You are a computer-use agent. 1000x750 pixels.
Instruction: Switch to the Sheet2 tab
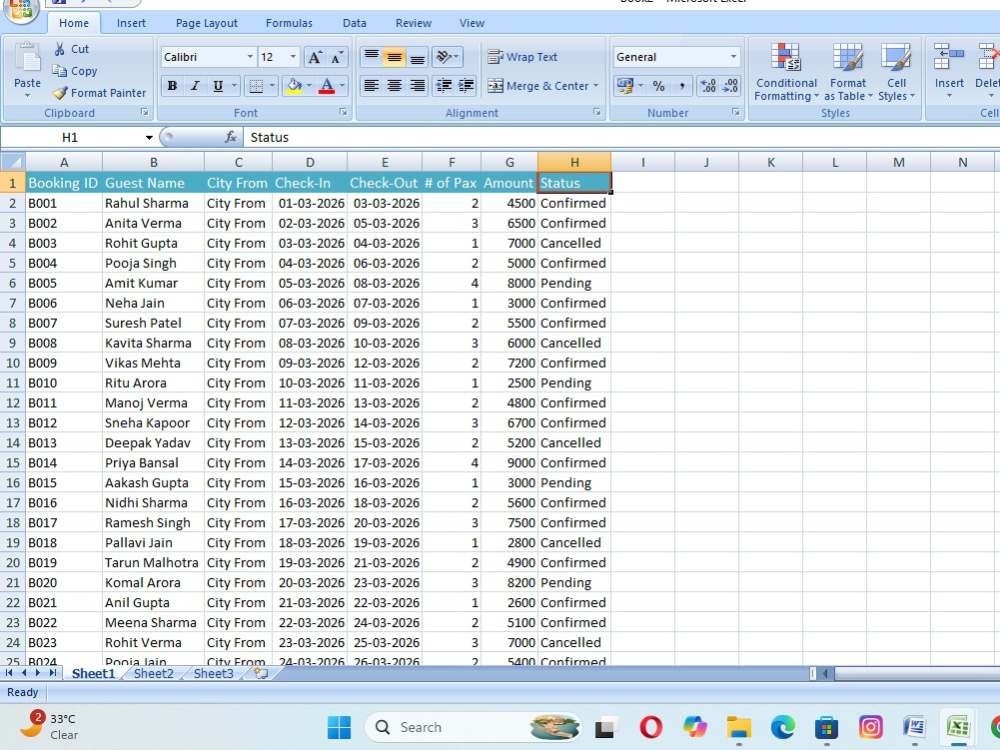pos(153,673)
